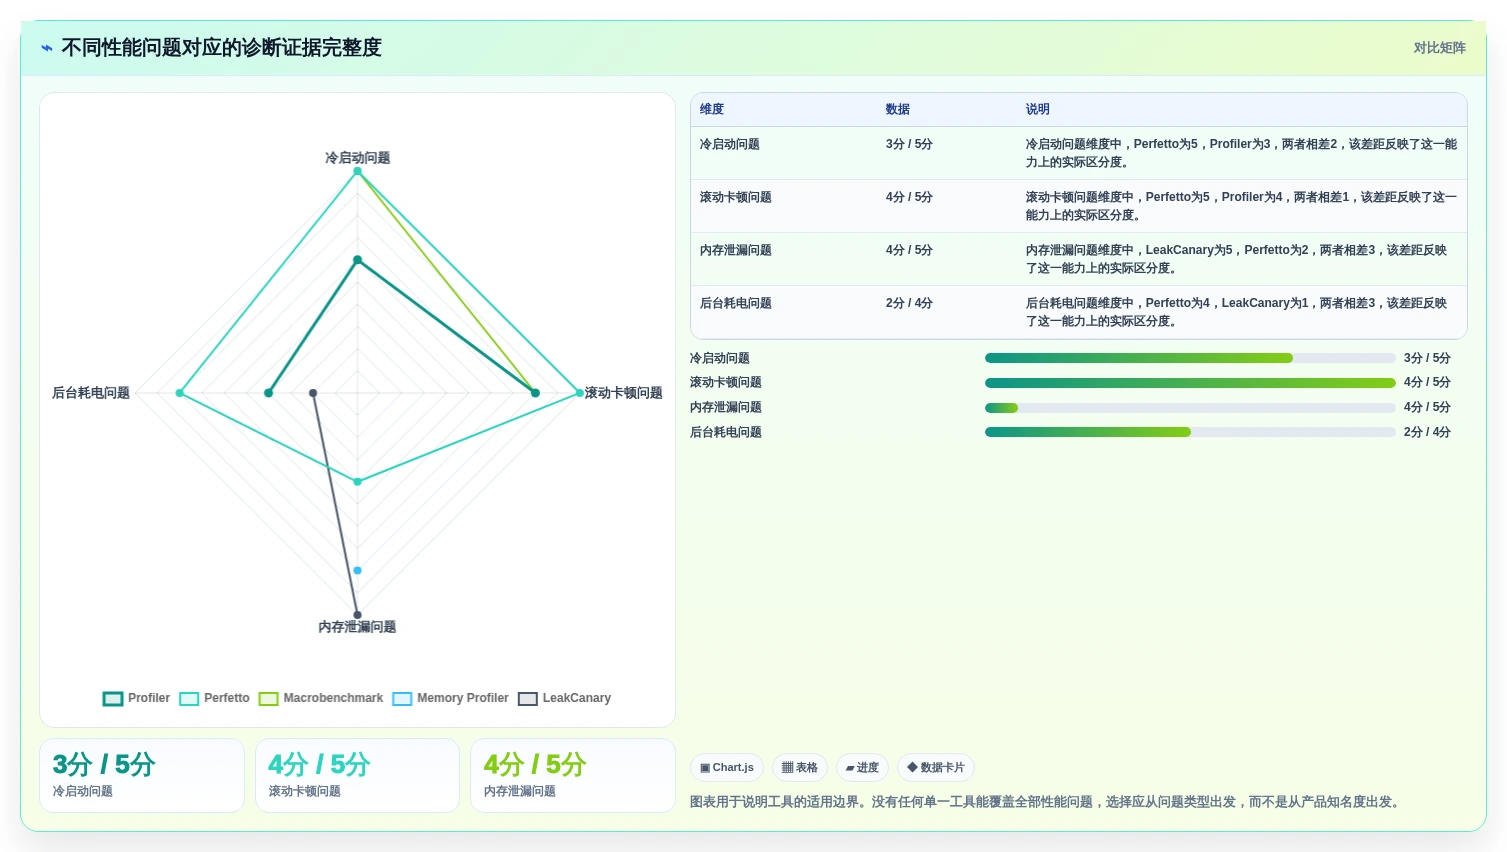Click the 对比矩阵 label in the header
1507x852 pixels.
tap(1439, 48)
